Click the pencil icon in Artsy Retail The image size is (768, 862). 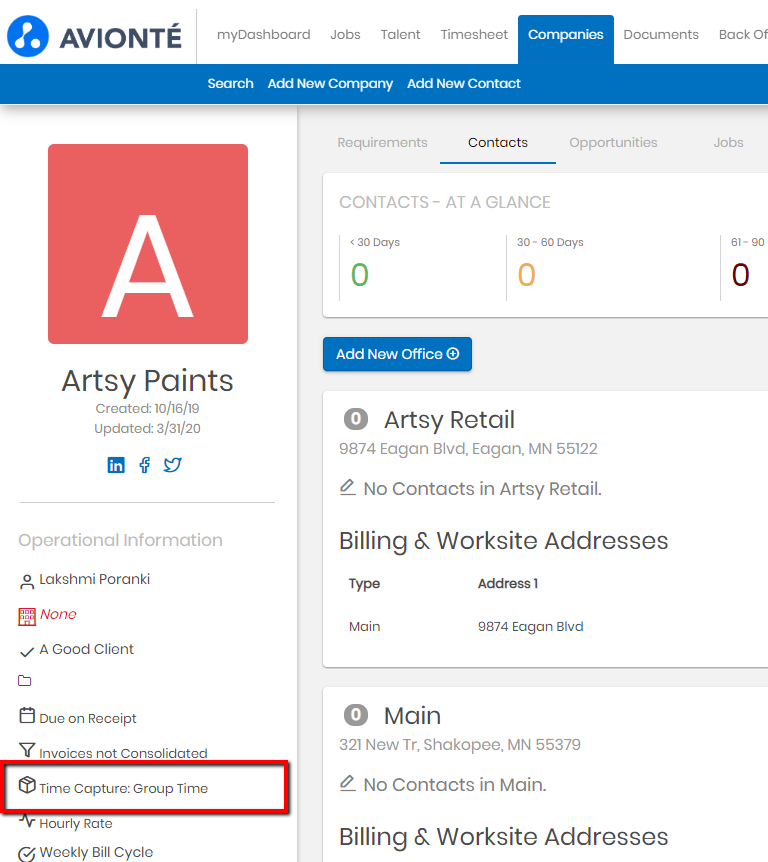coord(348,488)
